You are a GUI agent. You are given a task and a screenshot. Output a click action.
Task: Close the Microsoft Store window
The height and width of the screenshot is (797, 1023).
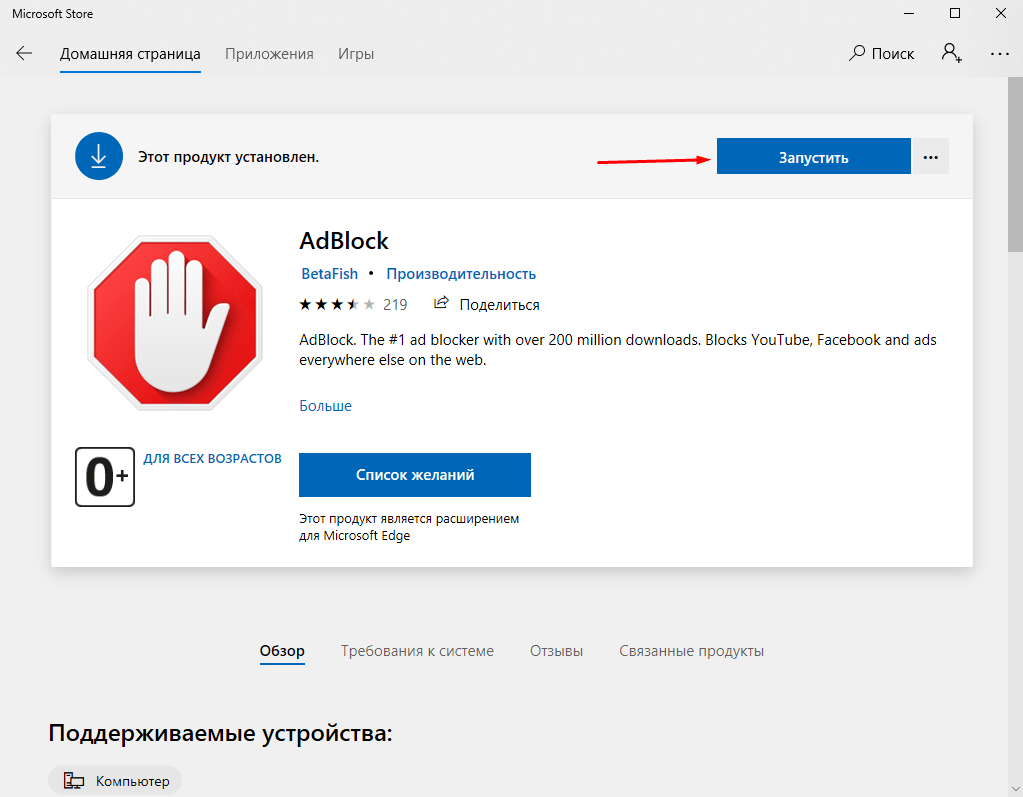(x=1000, y=14)
